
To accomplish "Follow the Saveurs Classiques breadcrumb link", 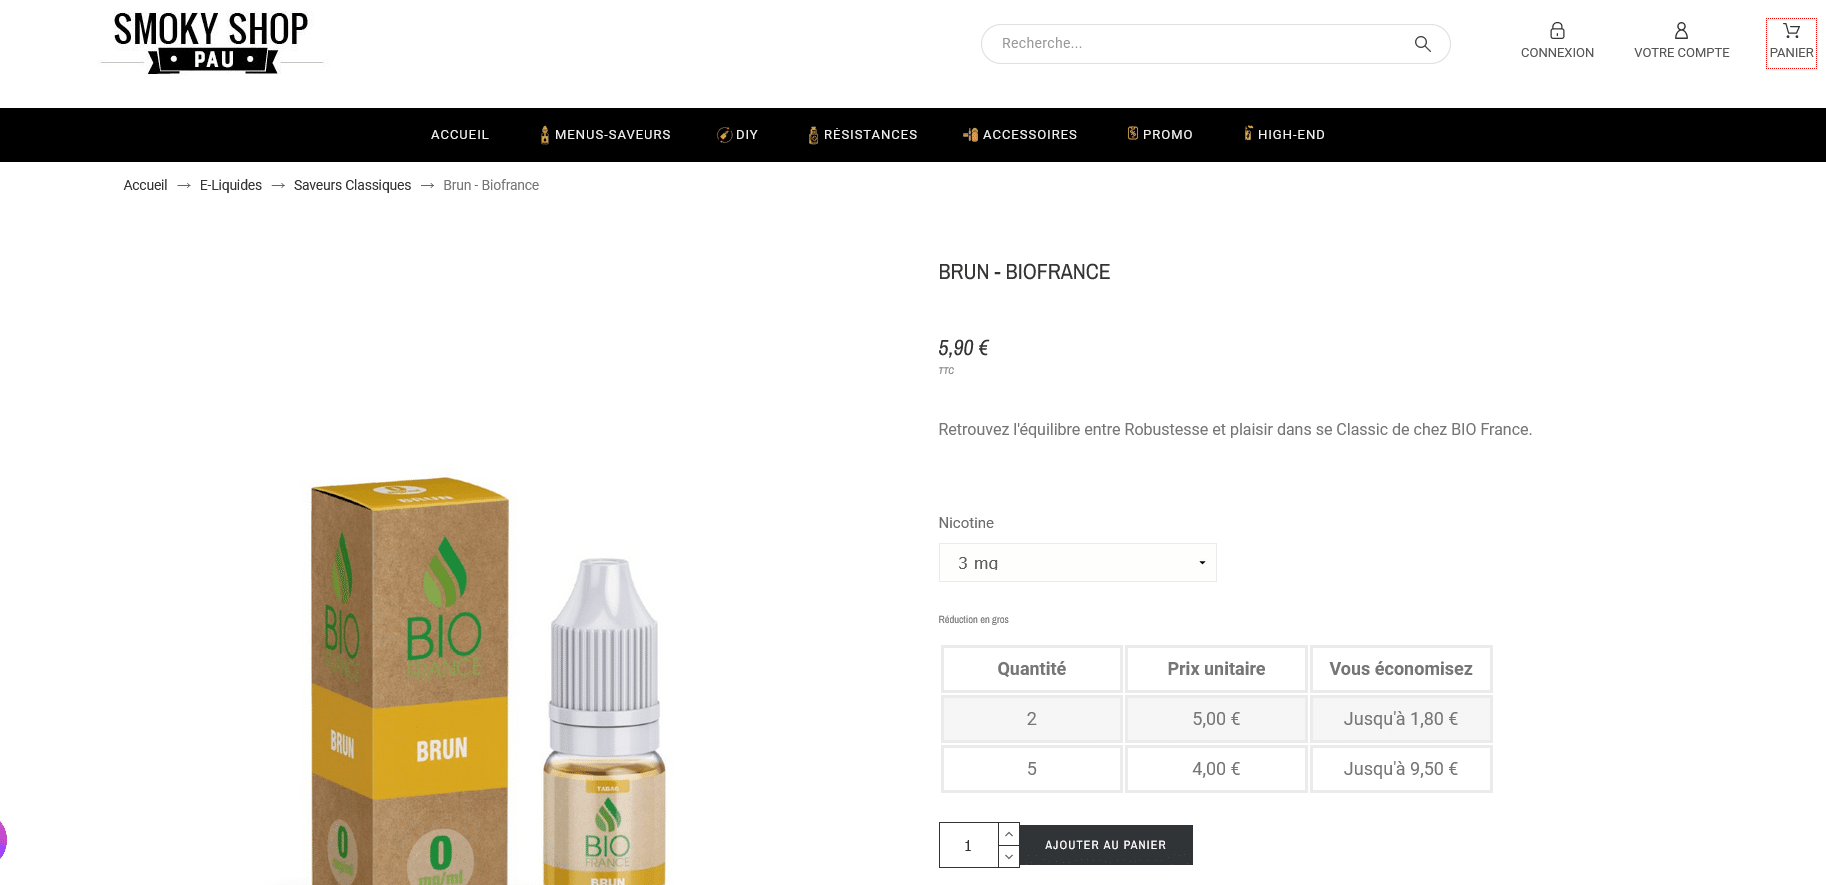I will (352, 185).
